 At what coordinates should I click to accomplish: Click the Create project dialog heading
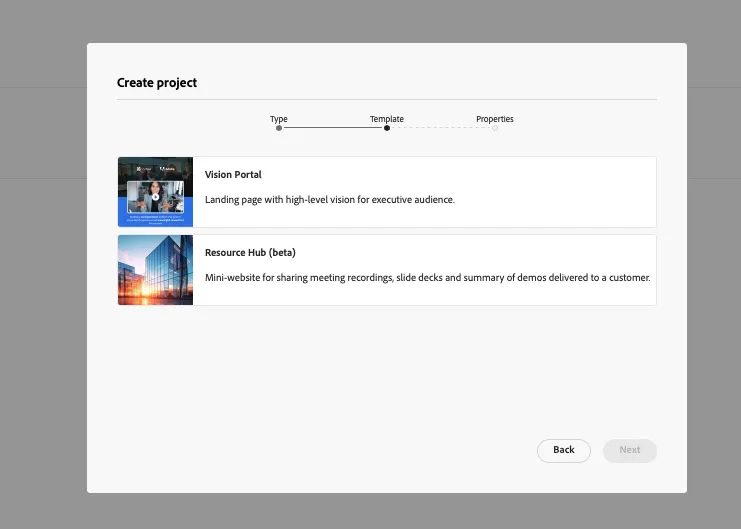157,83
